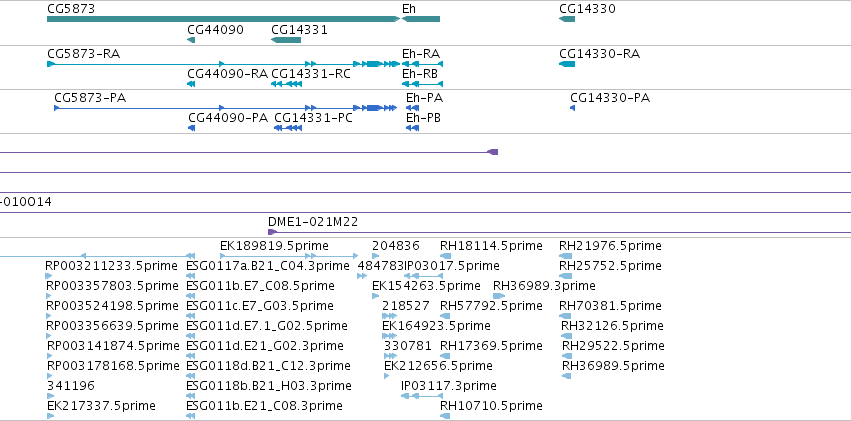
Task: Click the ESG011b.E21_C08.3prime label
Action: [x=264, y=406]
